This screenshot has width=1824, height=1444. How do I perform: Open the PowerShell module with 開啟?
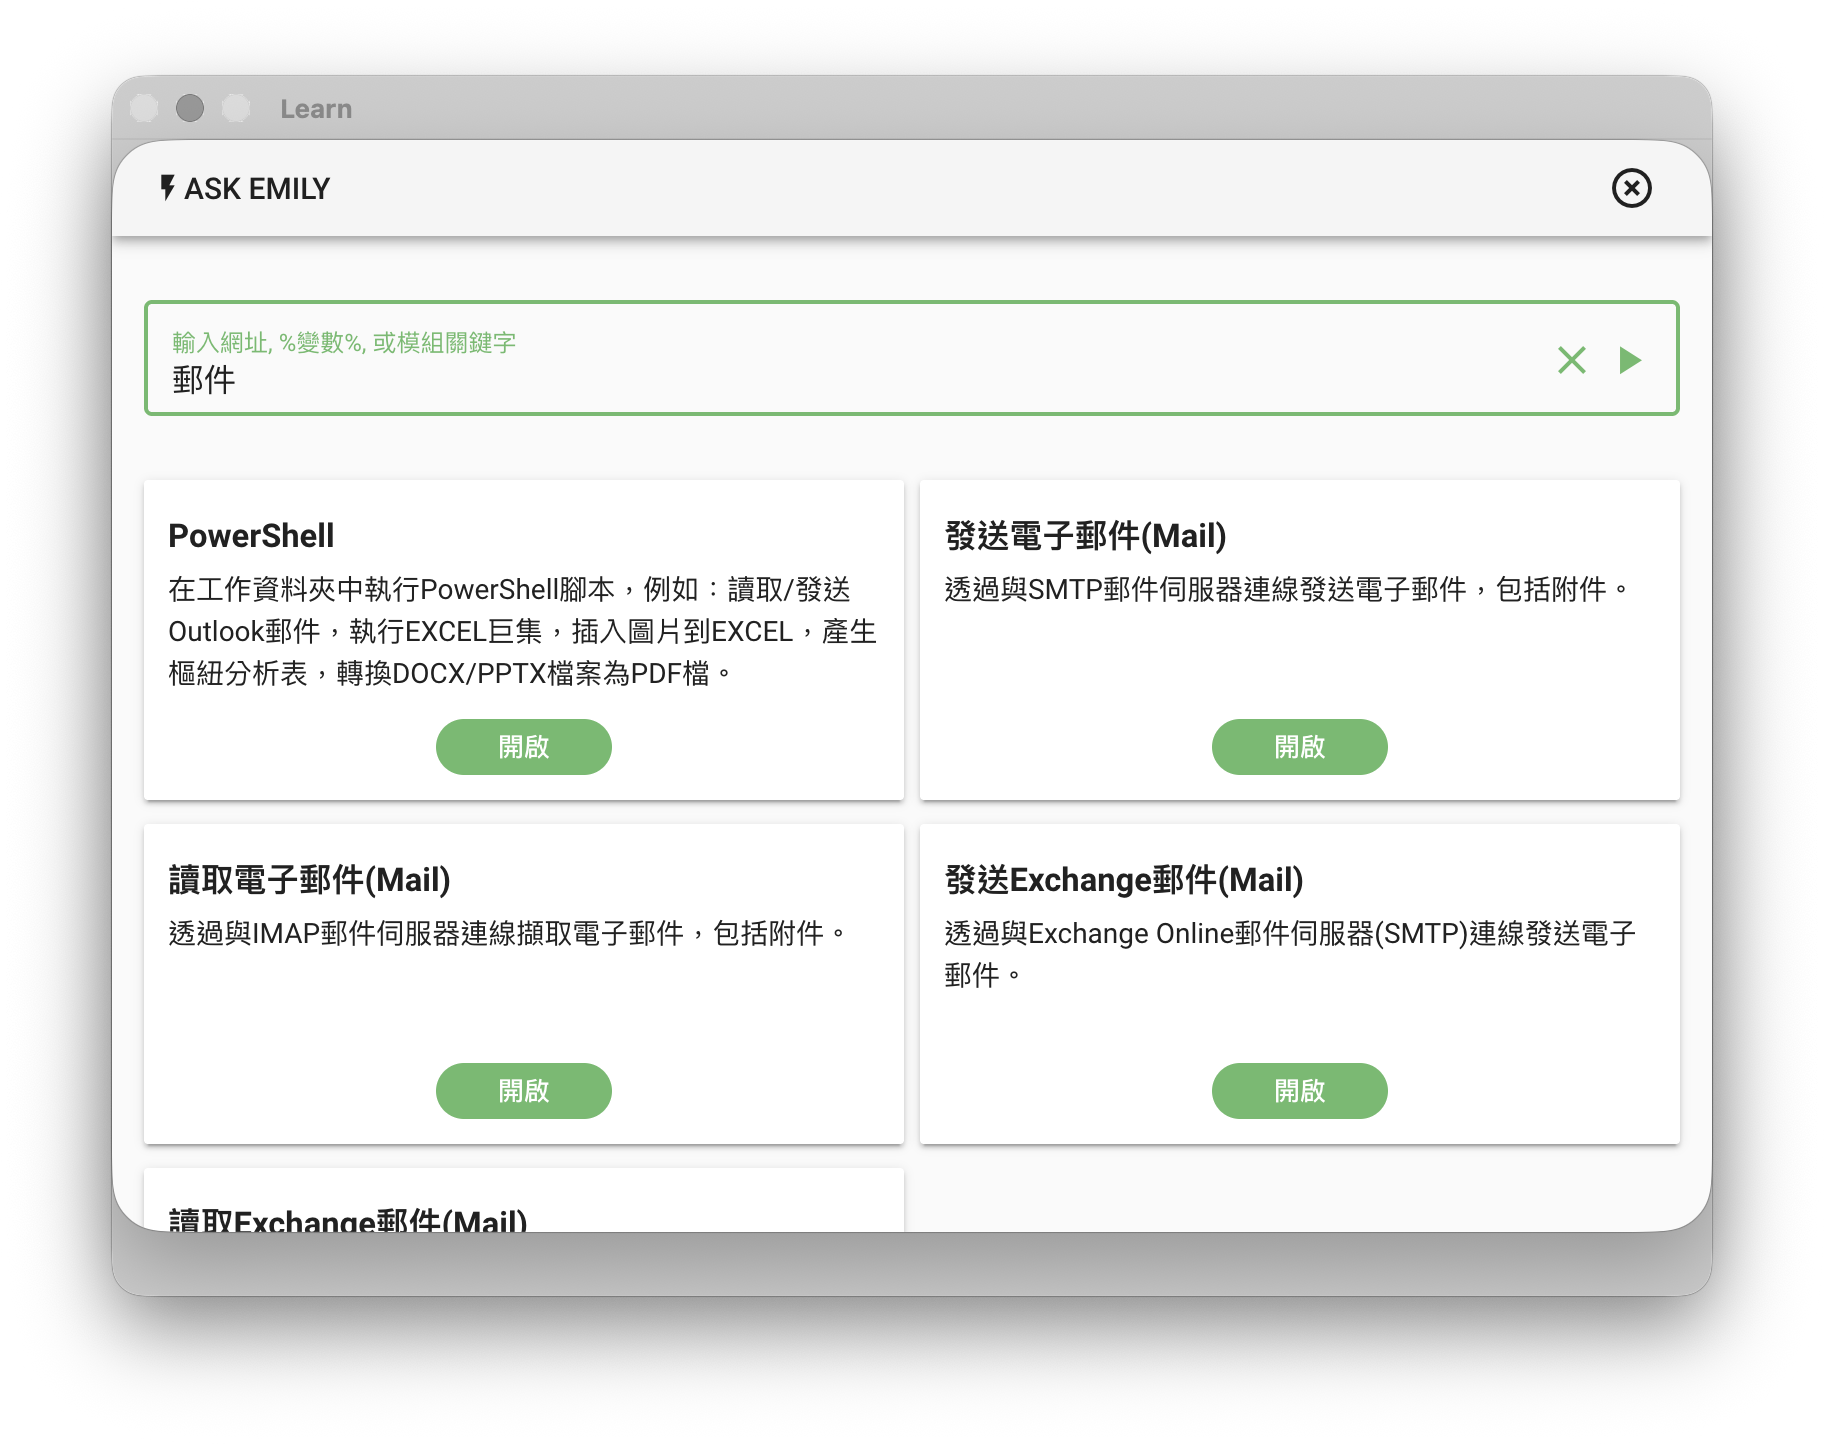(x=523, y=747)
